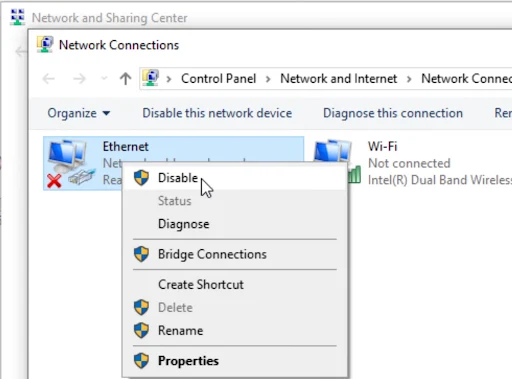Click the address bar network icon
Image resolution: width=512 pixels, height=379 pixels.
coord(151,78)
